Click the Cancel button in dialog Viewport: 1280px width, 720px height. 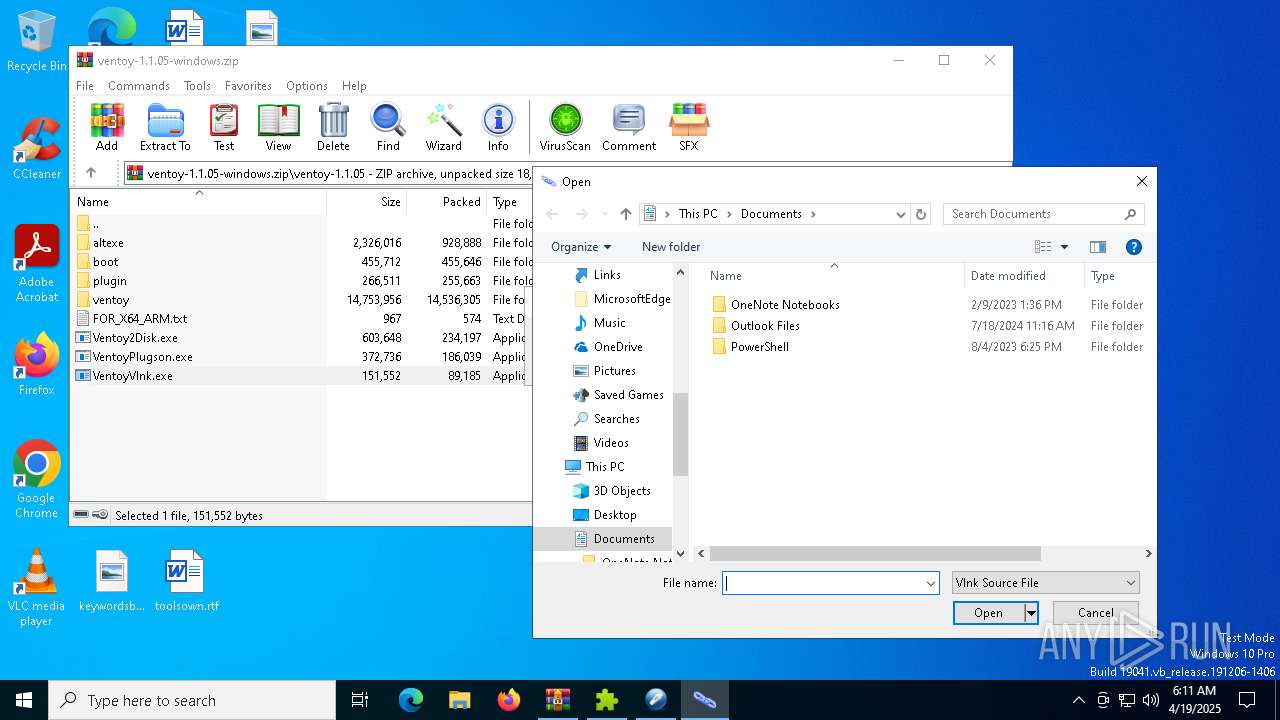(1096, 613)
